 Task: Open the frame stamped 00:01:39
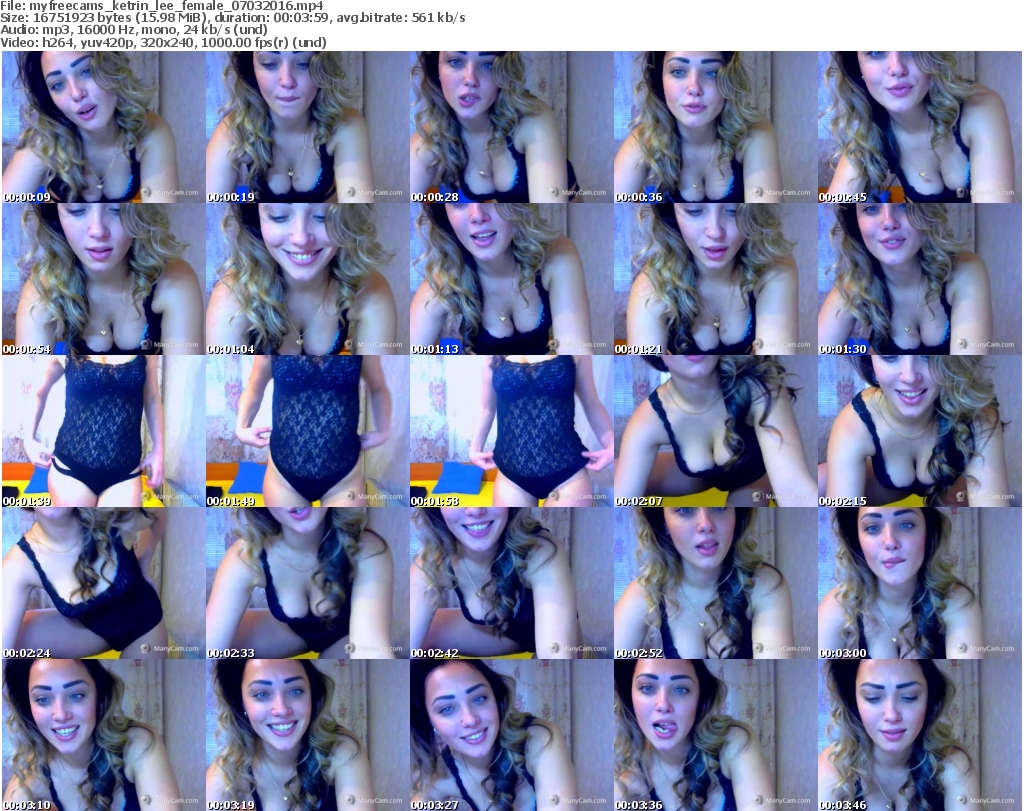point(103,432)
